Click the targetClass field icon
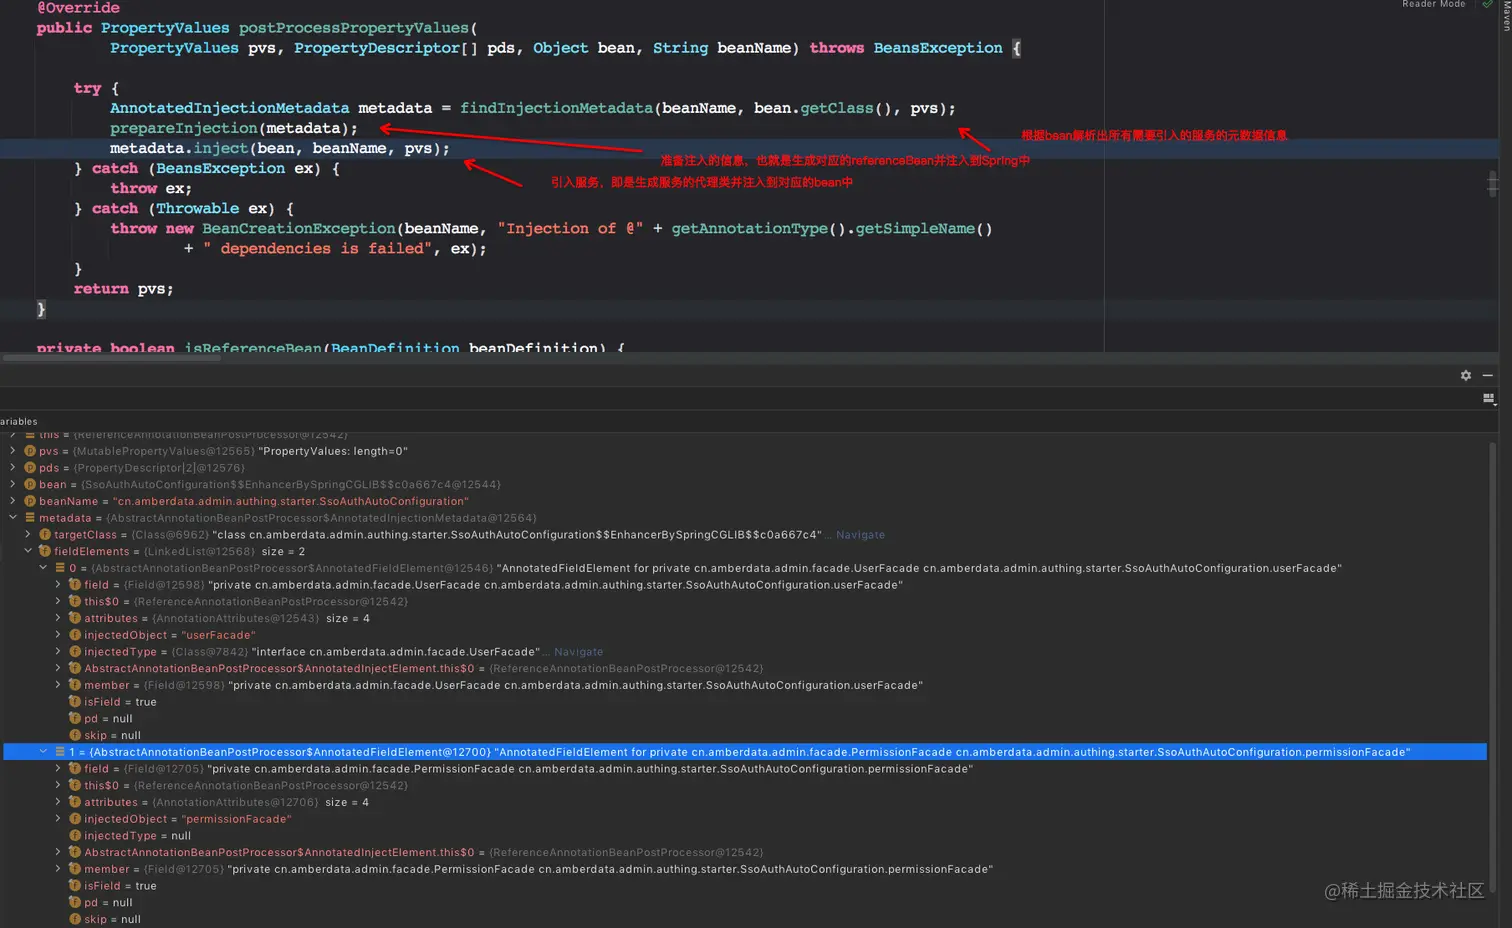This screenshot has height=928, width=1512. click(x=45, y=535)
